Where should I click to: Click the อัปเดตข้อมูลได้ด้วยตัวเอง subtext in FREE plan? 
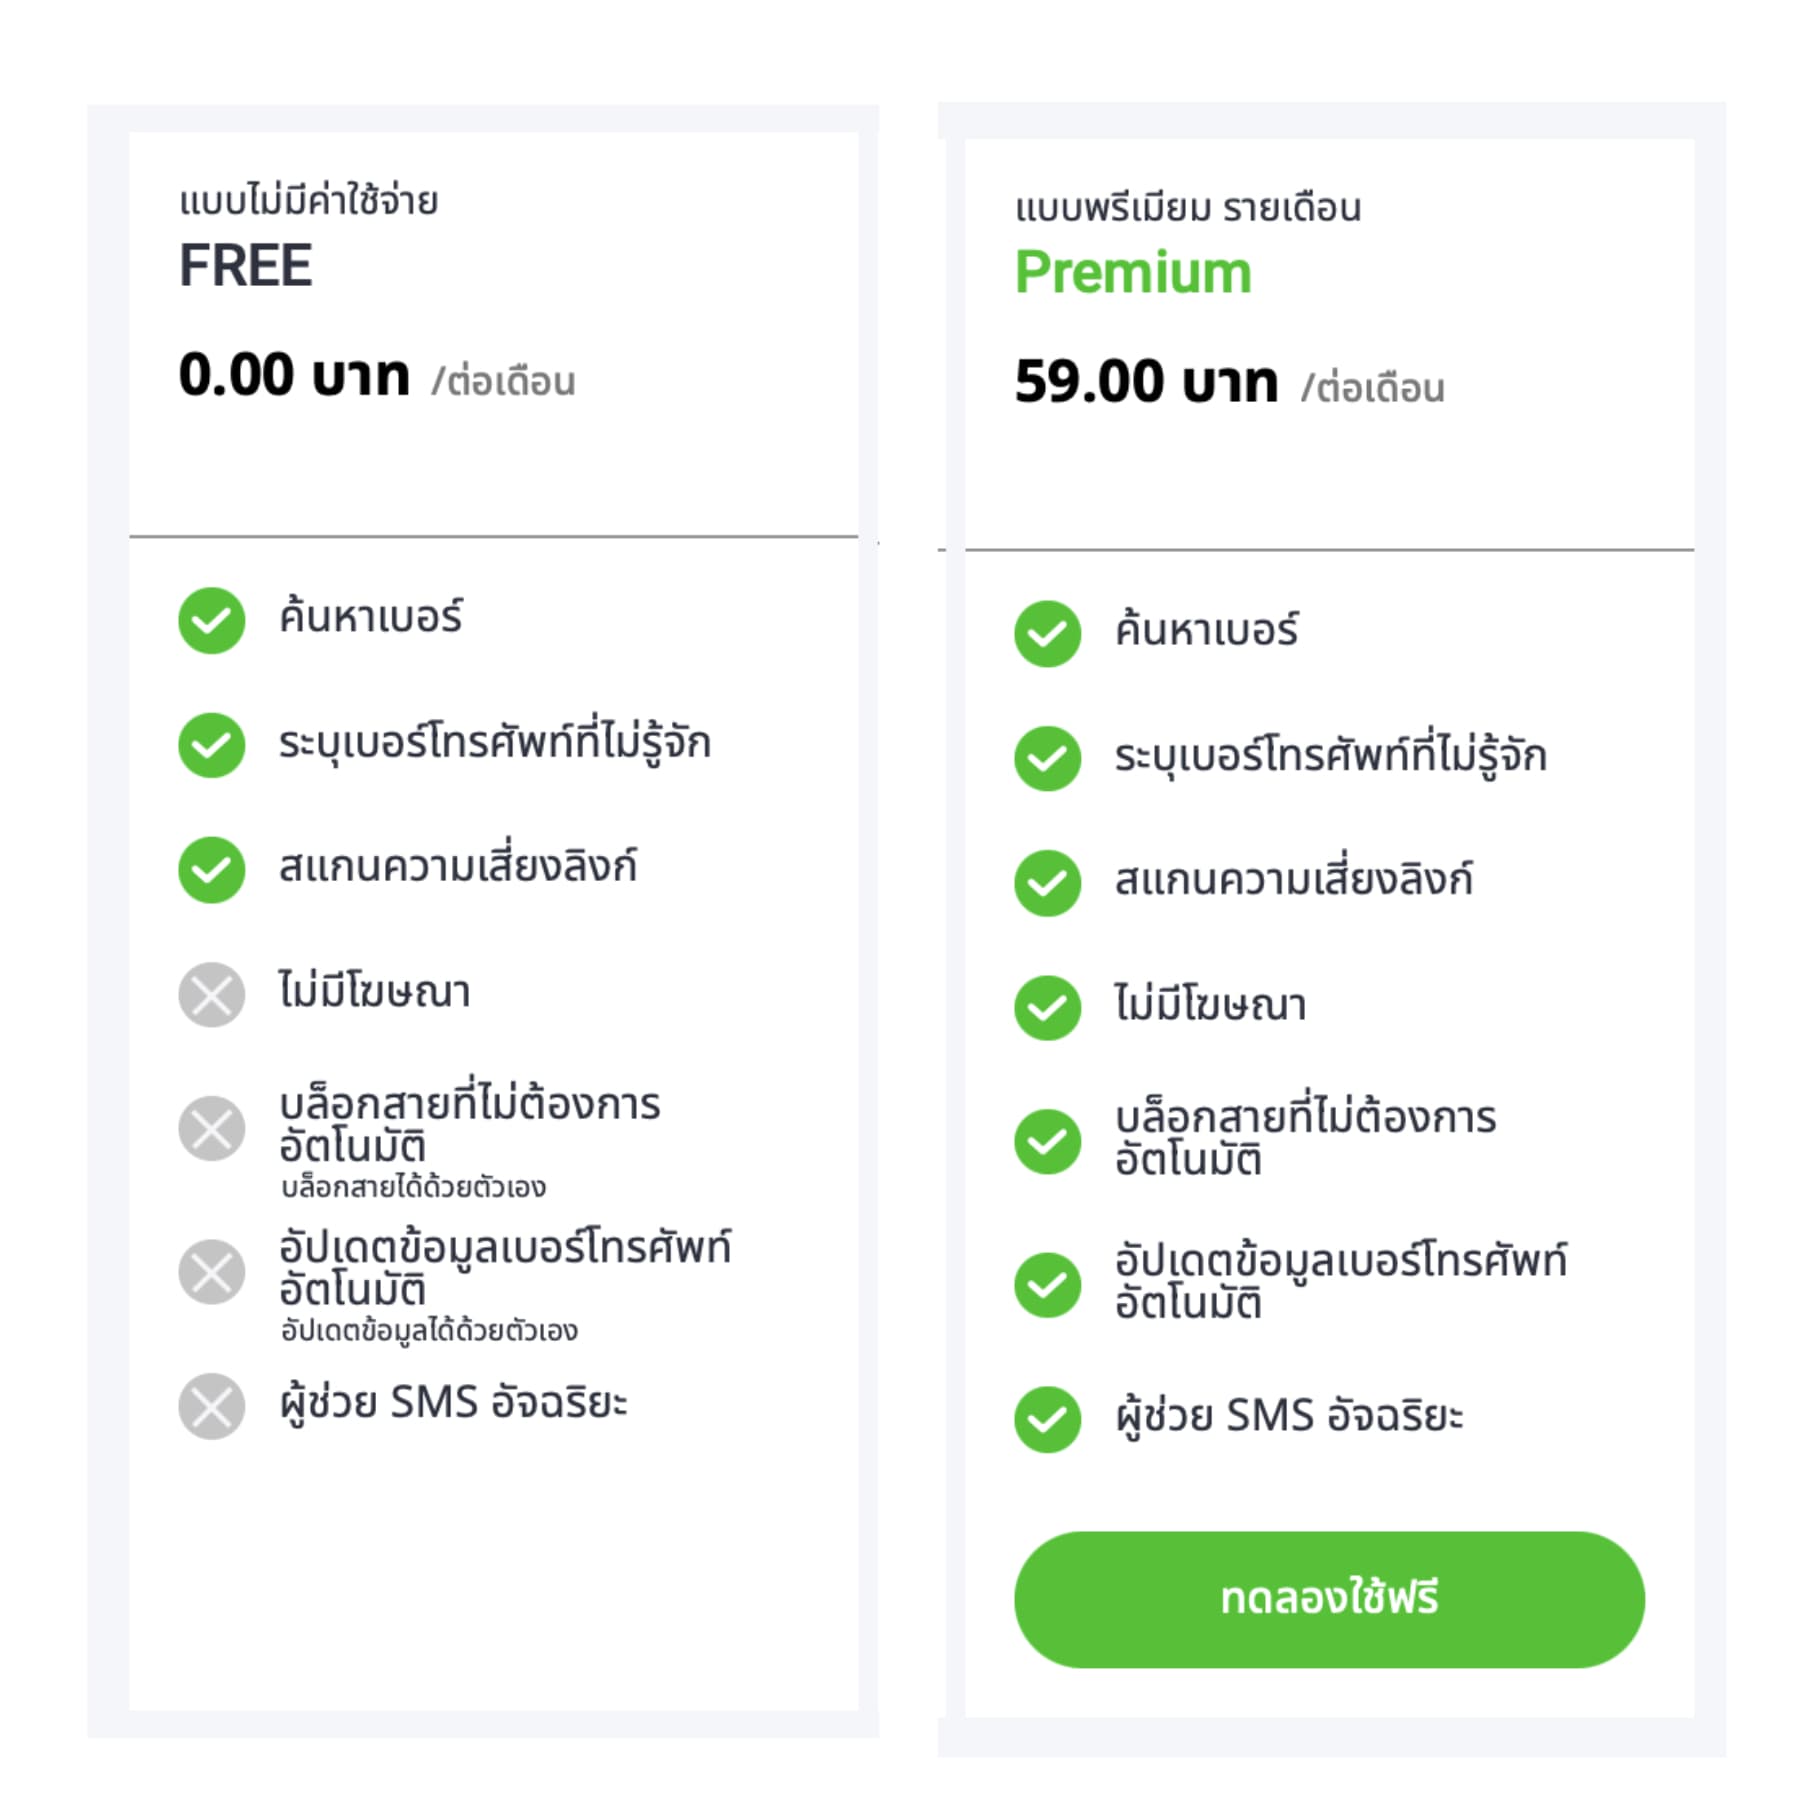(429, 1331)
